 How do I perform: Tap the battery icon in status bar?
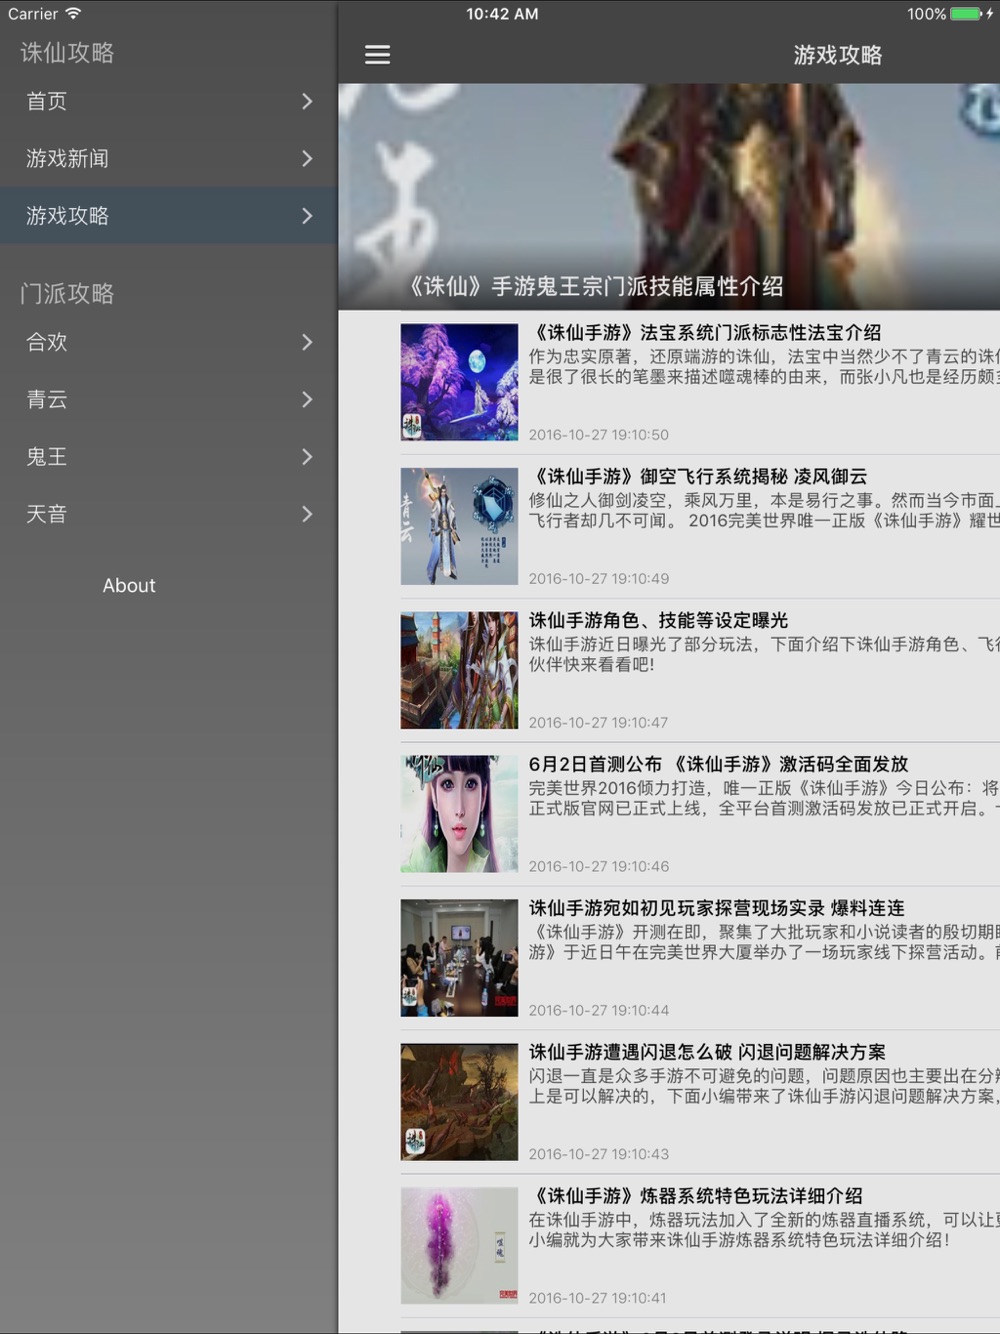(966, 14)
